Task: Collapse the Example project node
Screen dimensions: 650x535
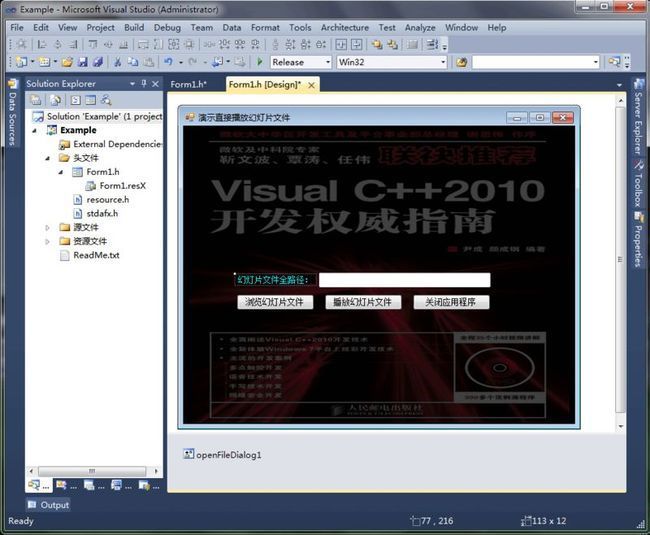Action: (34, 131)
